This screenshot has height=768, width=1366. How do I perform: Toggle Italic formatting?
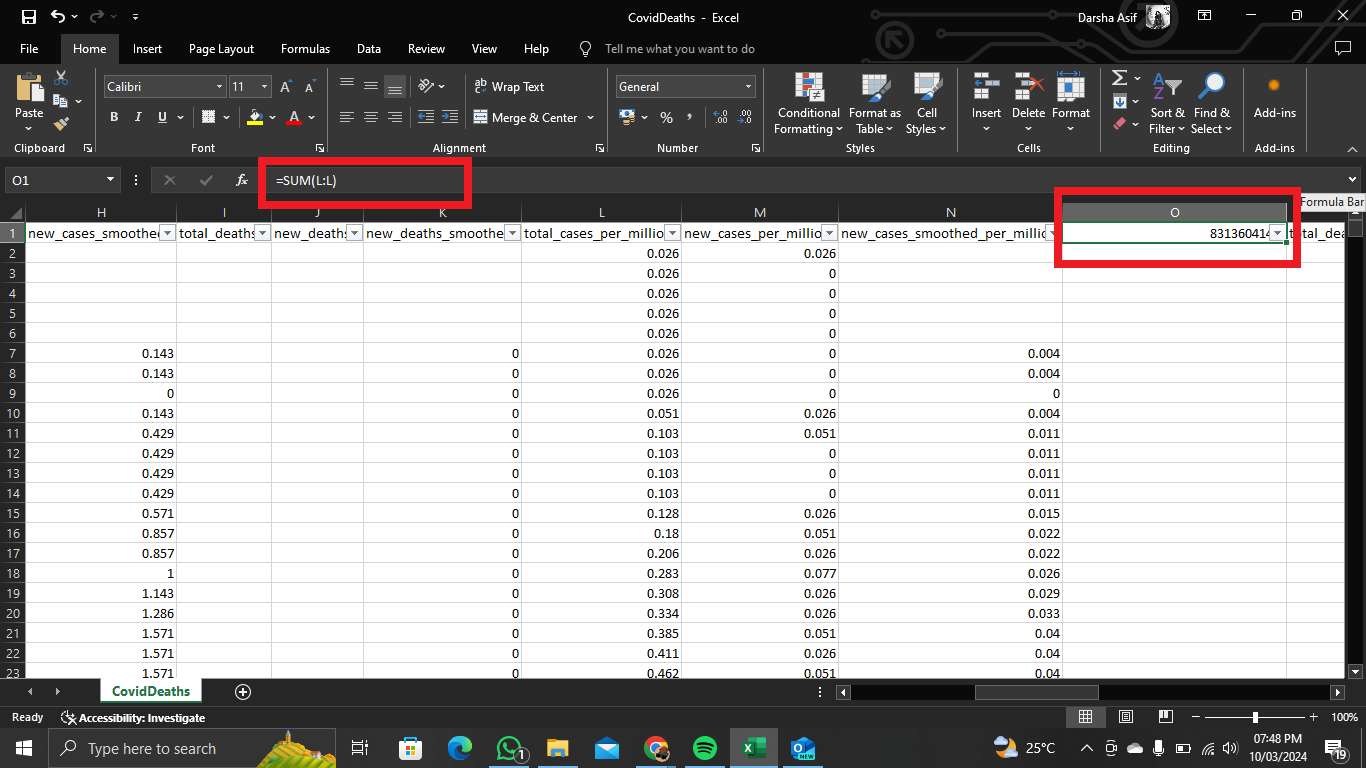(138, 118)
